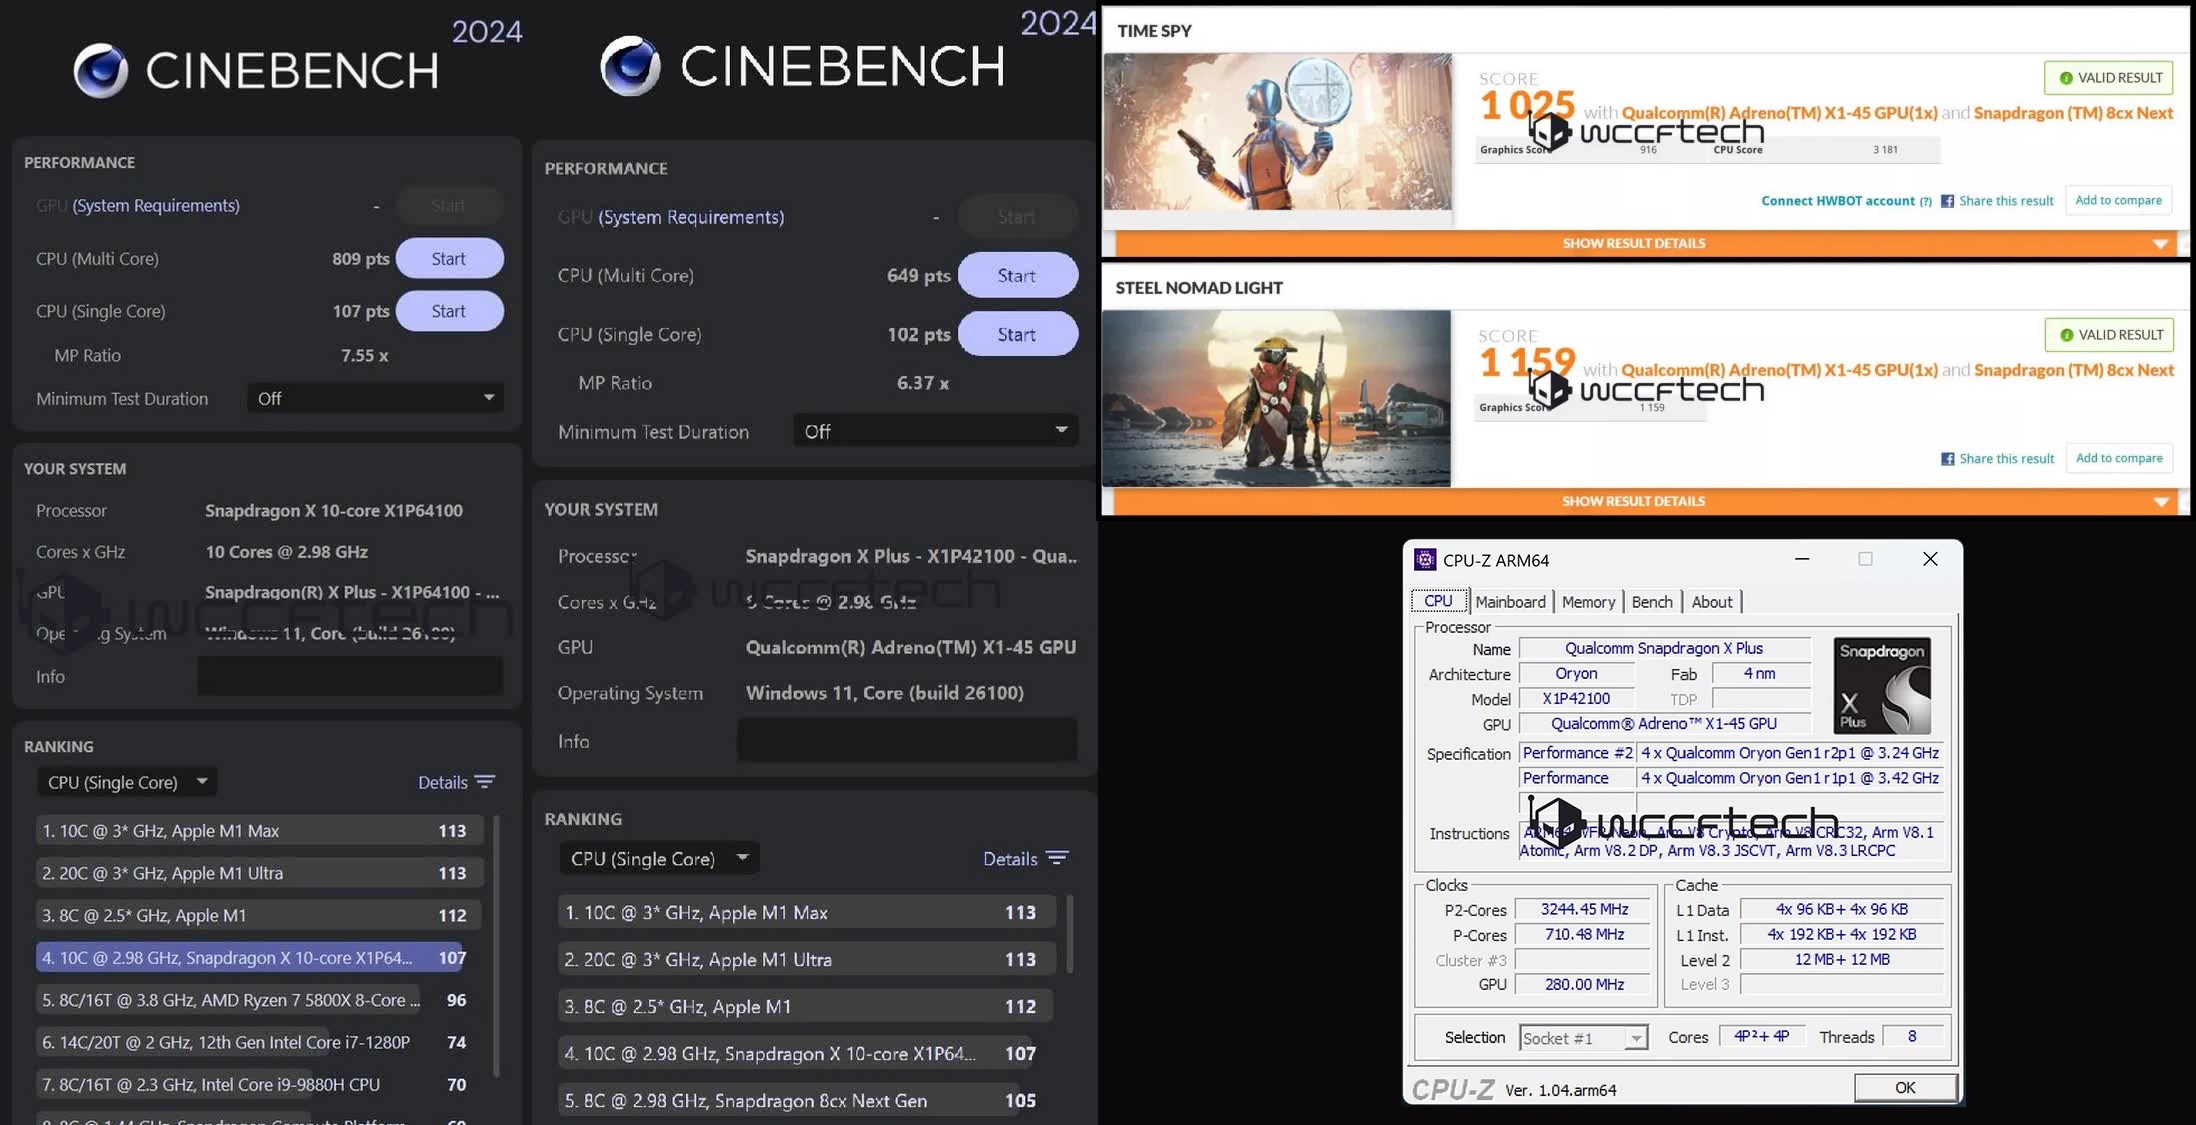Click Facebook icon beside Steel Nomad share link
The image size is (2196, 1125).
[x=1947, y=459]
